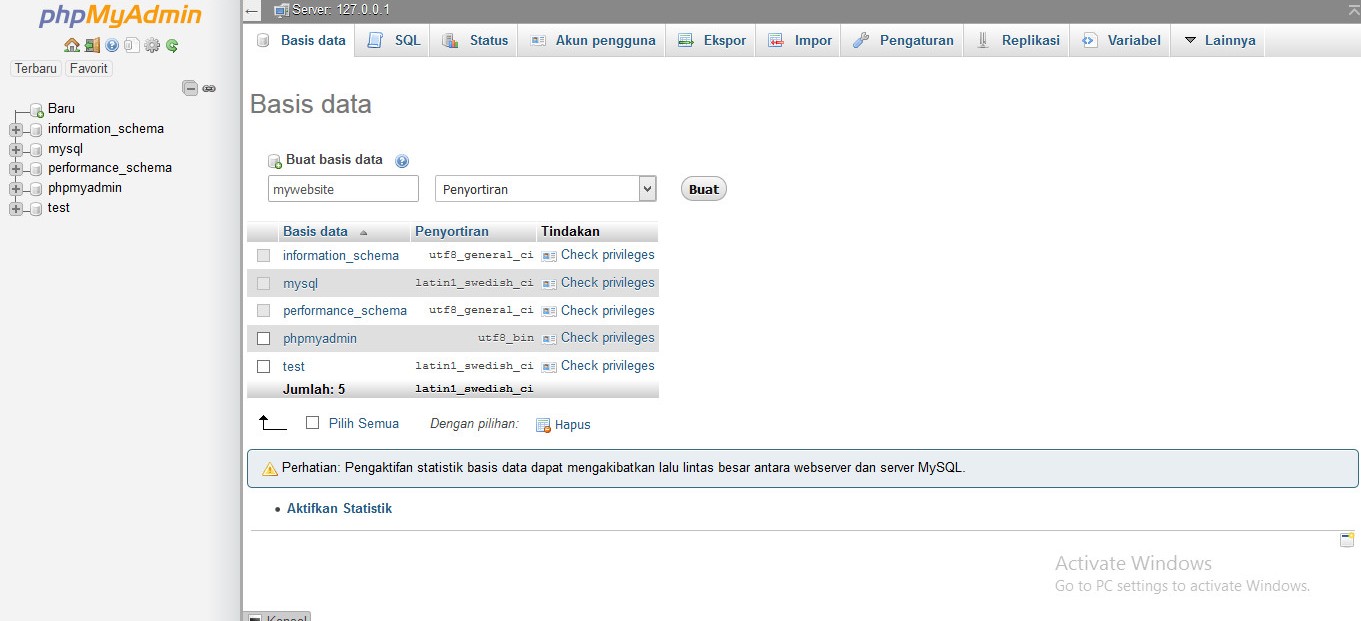Screen dimensions: 1361x621
Task: Expand performance_schema node in navigation tree
Action: 15,168
